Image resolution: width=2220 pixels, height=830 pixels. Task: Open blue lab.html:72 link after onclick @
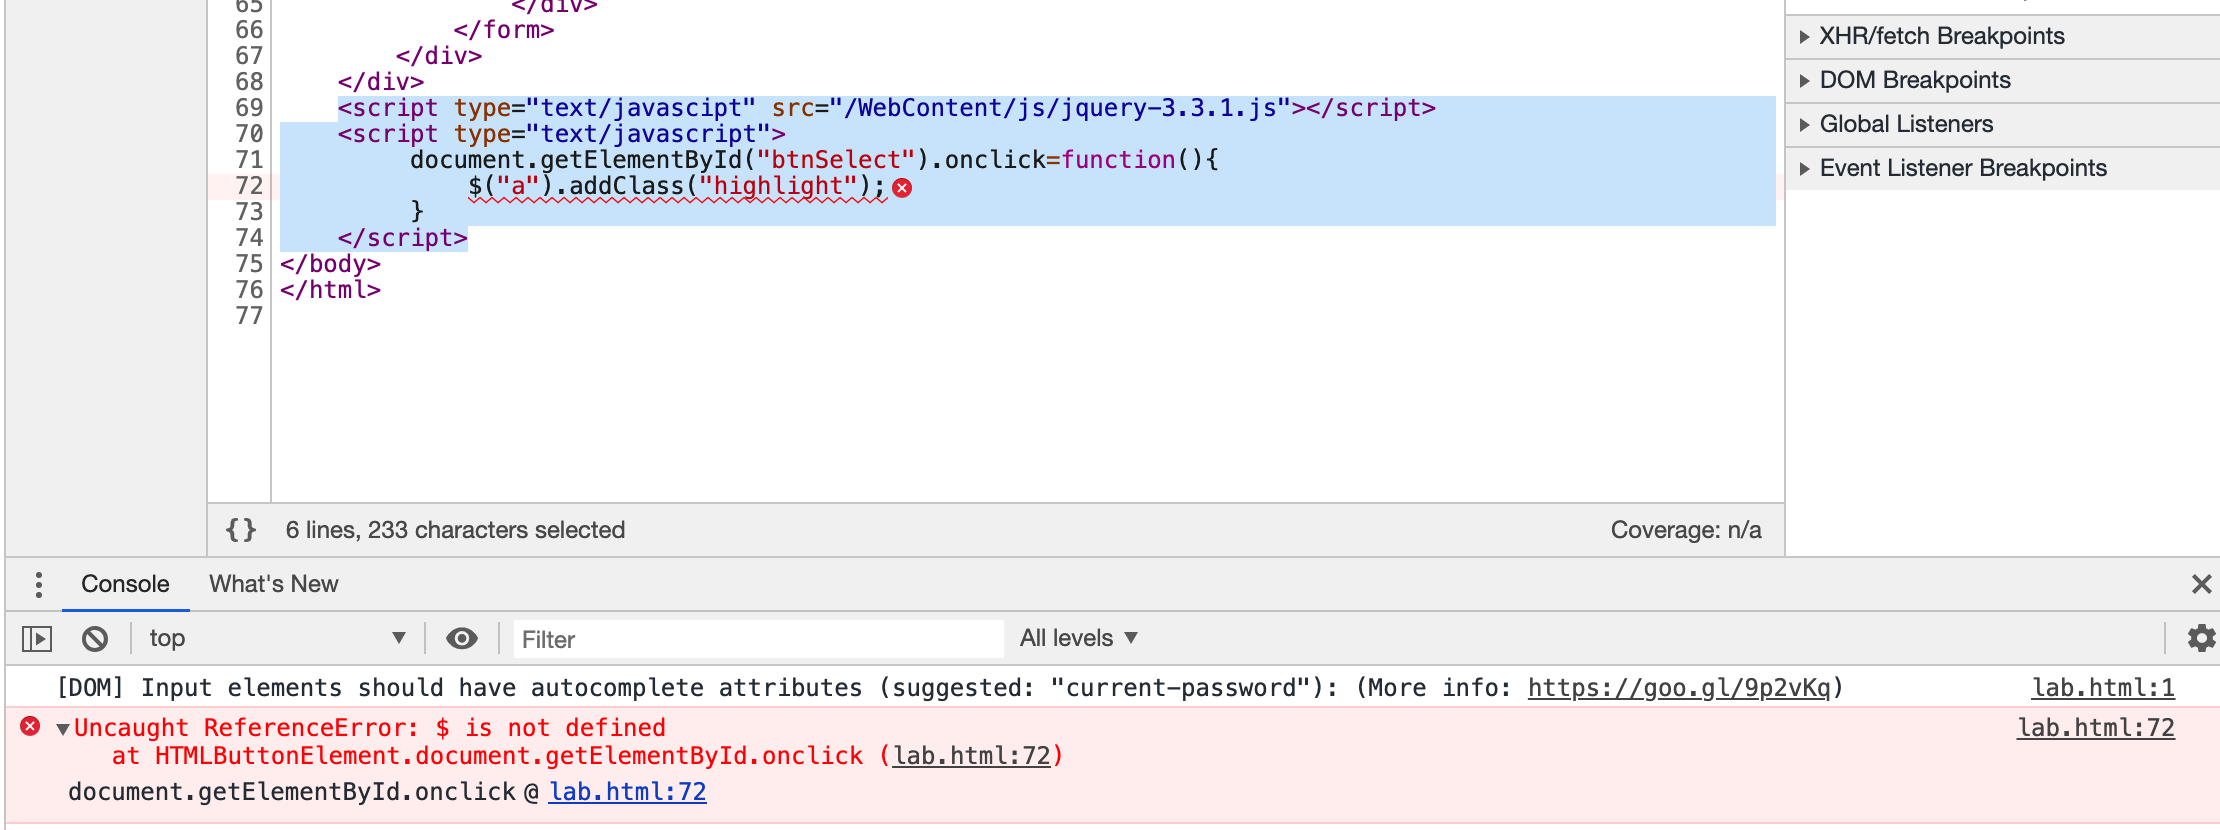coord(628,792)
